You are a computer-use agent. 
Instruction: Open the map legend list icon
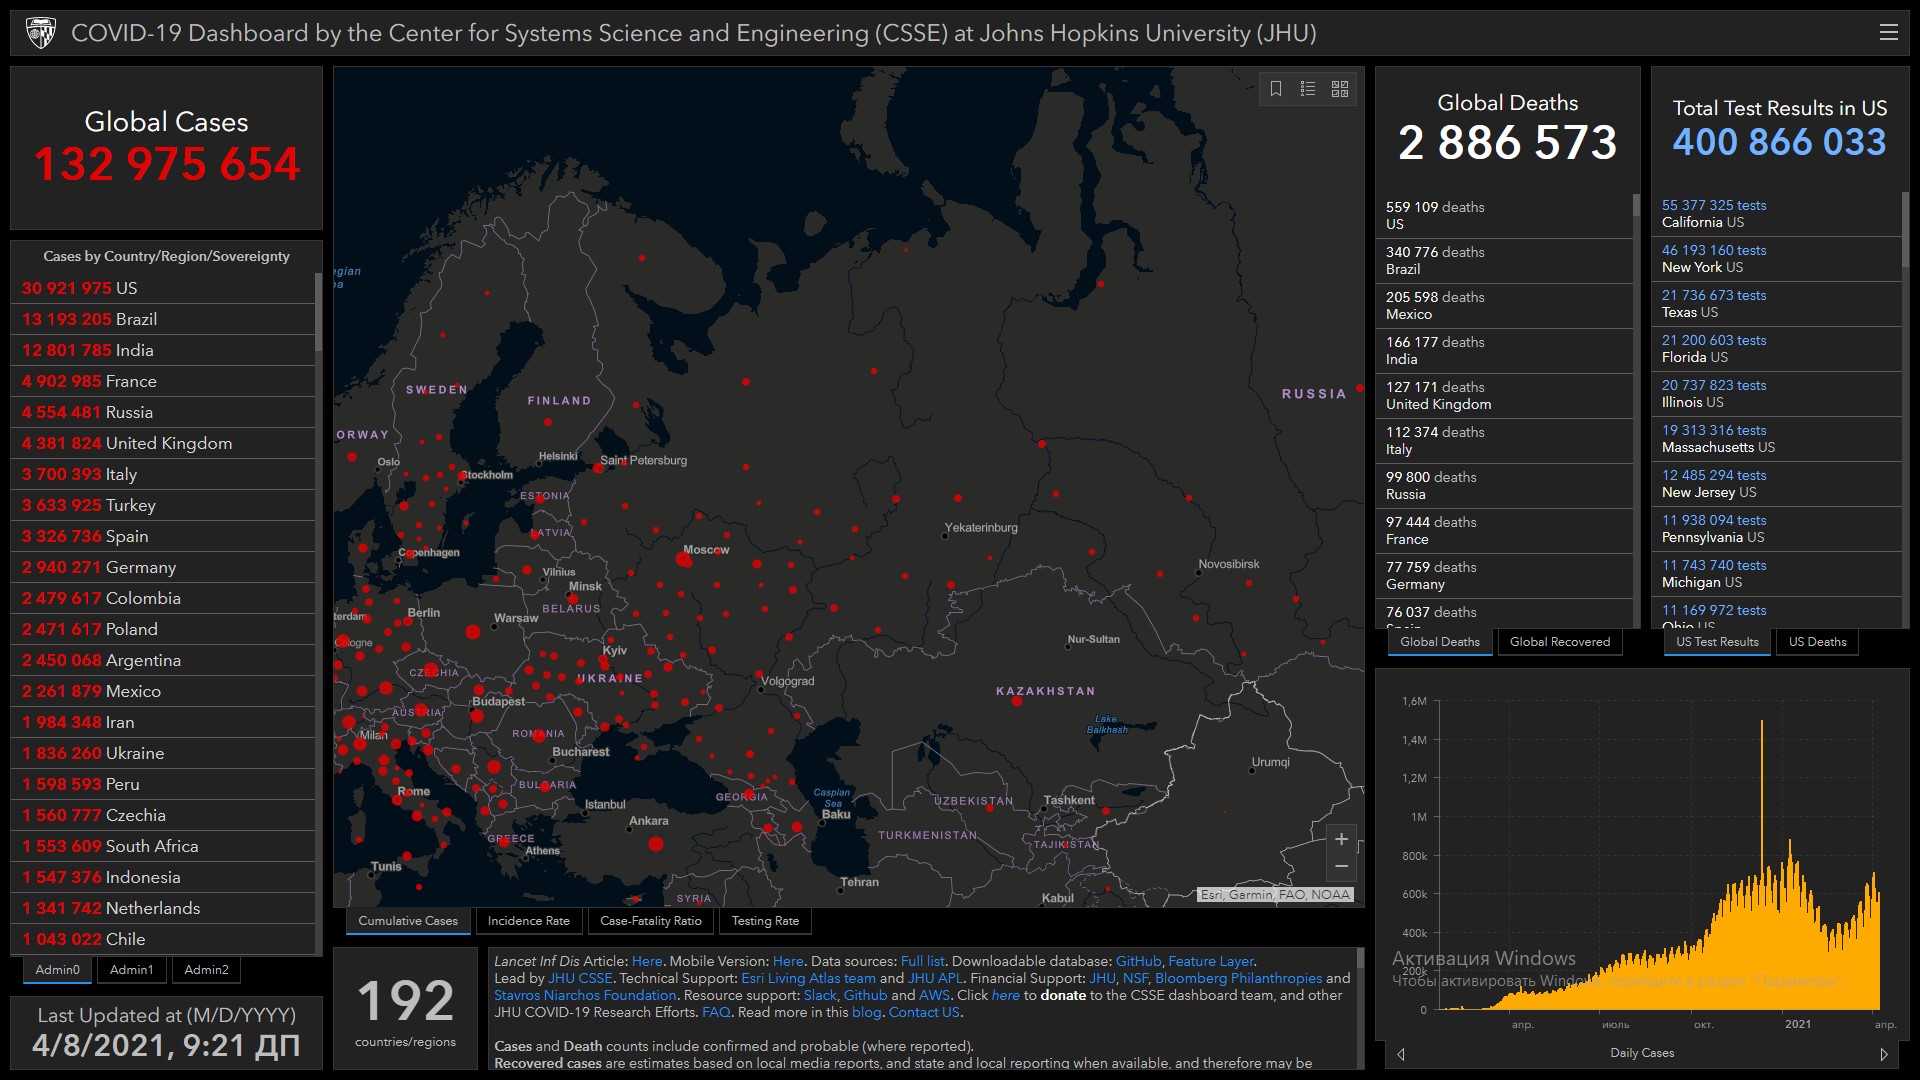1308,89
